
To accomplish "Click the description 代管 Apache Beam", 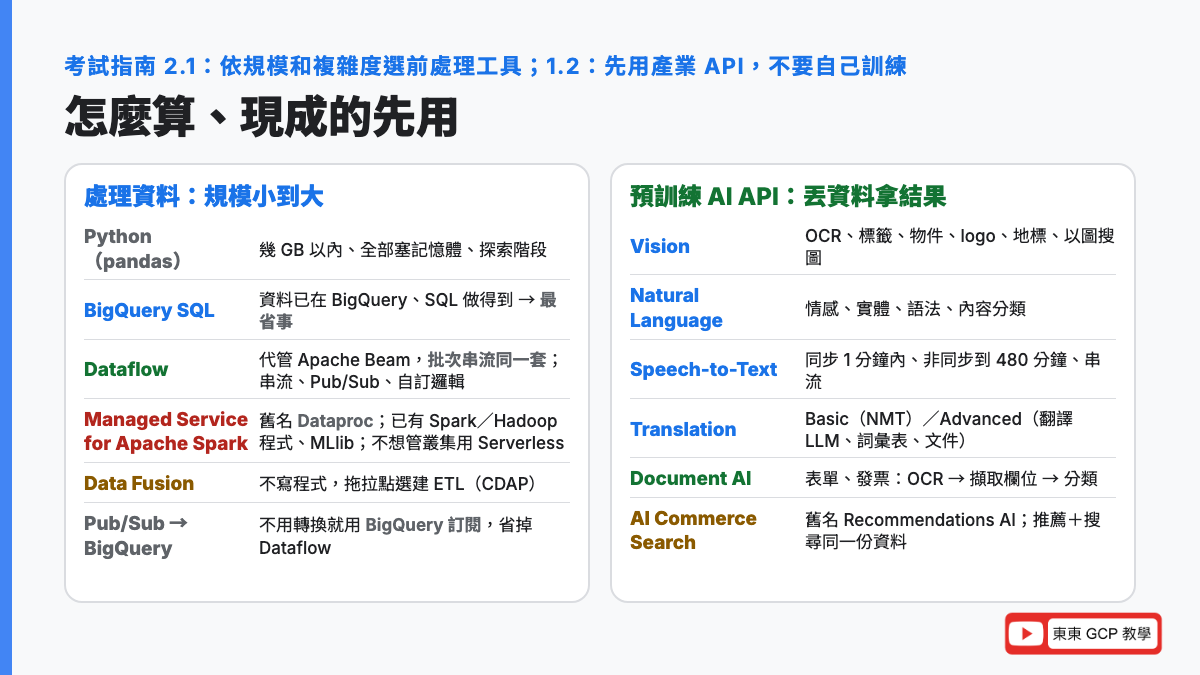I will point(410,370).
